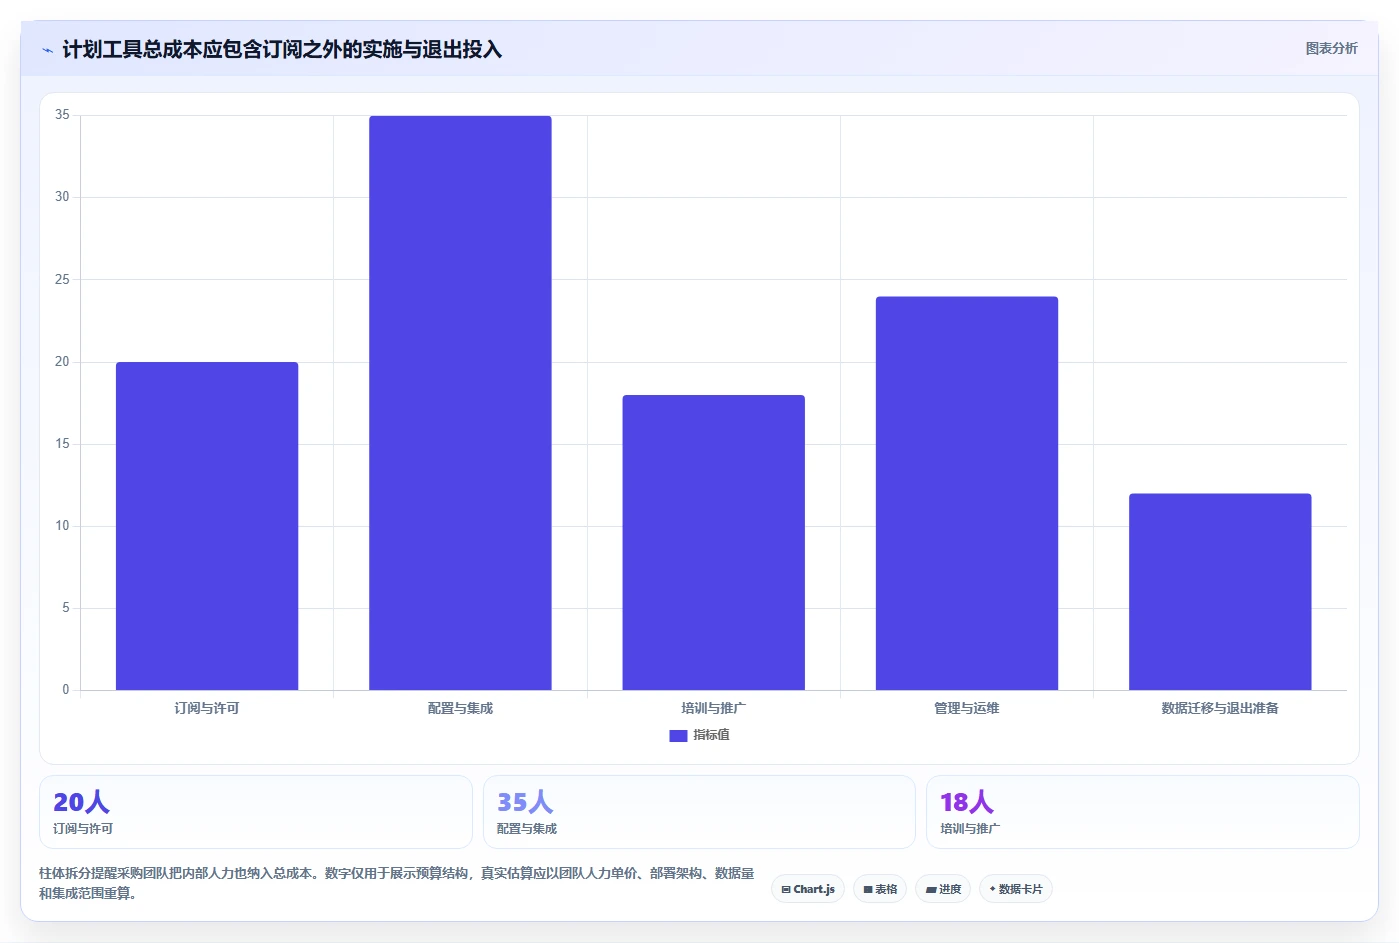
Task: Click the 数据迁移与退出准备 bar in the chart
Action: click(x=1220, y=592)
